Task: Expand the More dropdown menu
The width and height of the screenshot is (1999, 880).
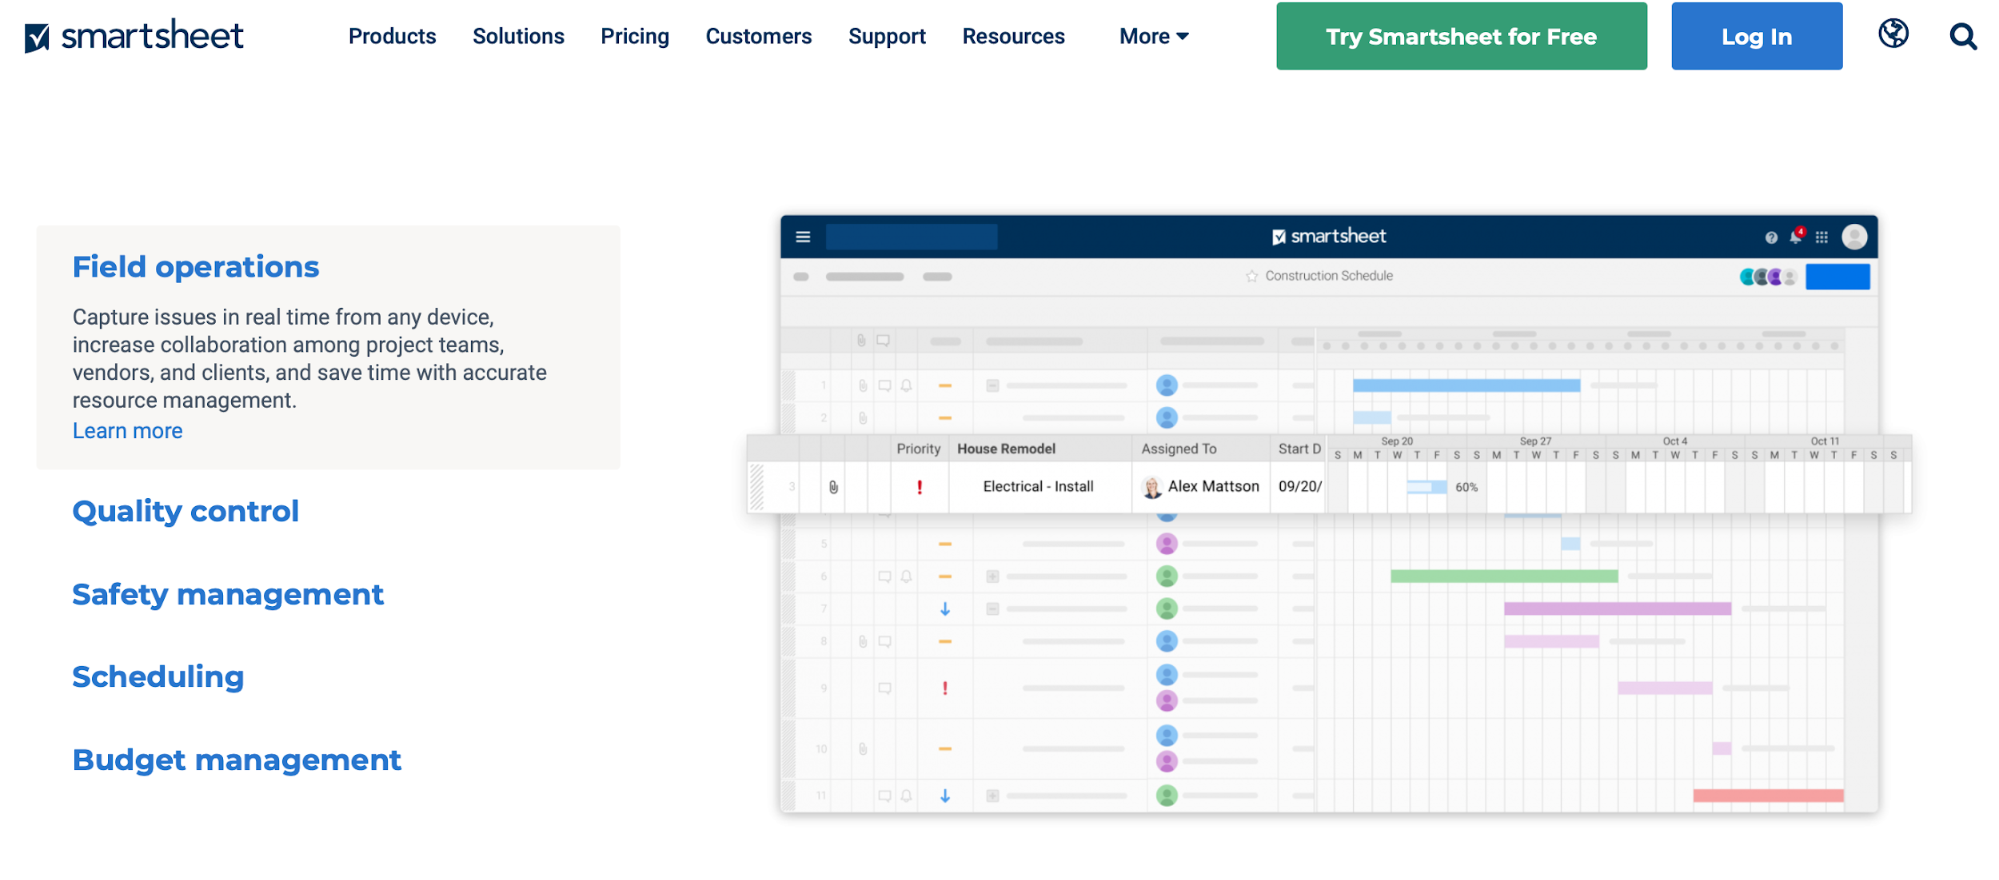Action: (1154, 36)
